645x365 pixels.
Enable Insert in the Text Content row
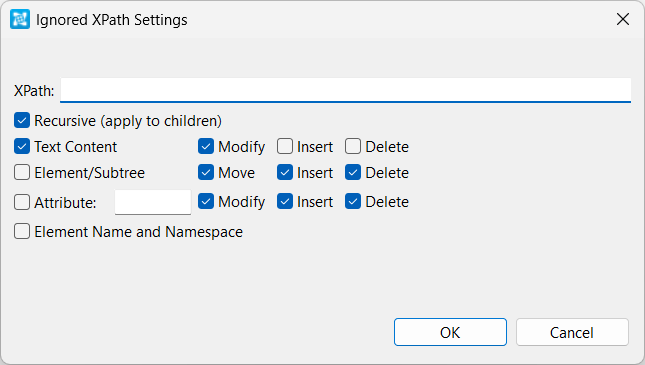coord(285,146)
